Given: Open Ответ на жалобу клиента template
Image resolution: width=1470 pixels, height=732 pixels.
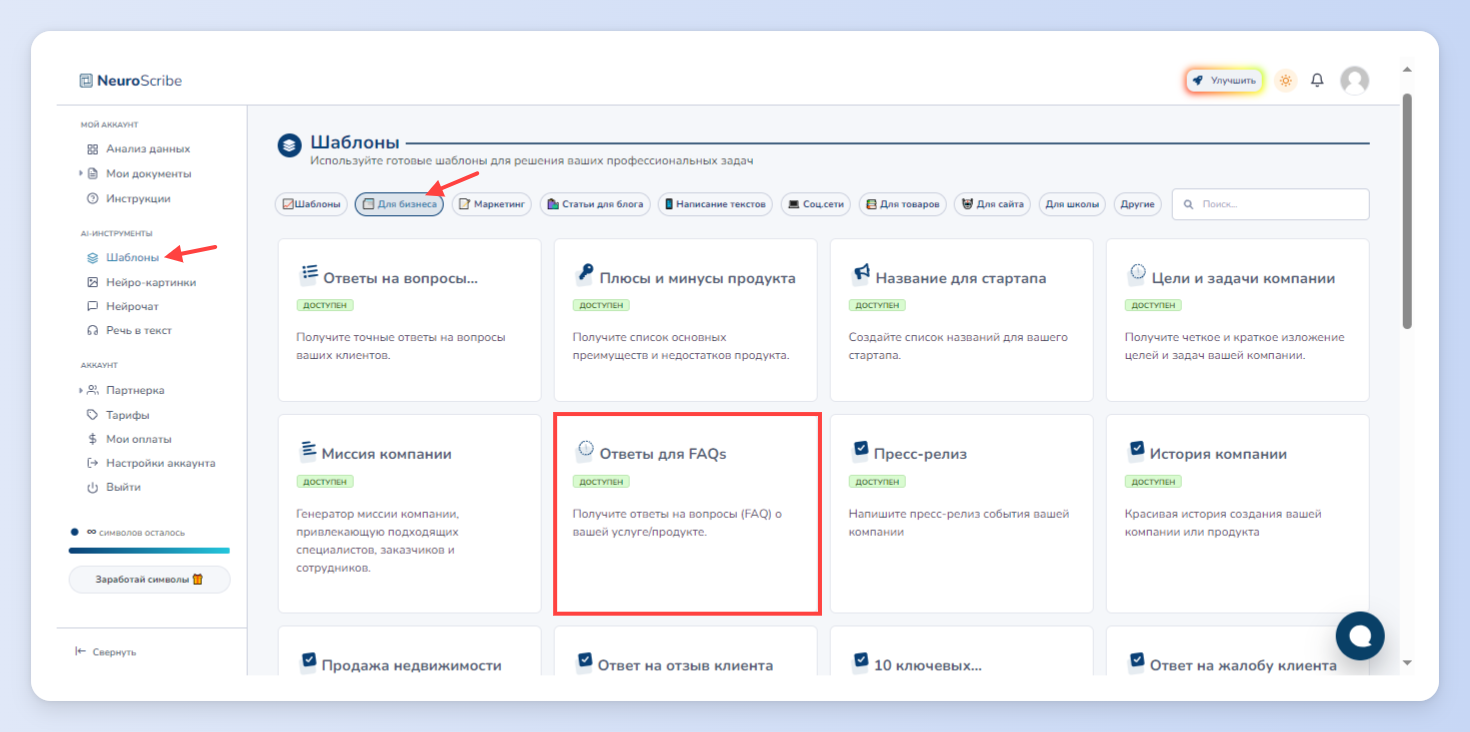Looking at the screenshot, I should [x=1237, y=651].
